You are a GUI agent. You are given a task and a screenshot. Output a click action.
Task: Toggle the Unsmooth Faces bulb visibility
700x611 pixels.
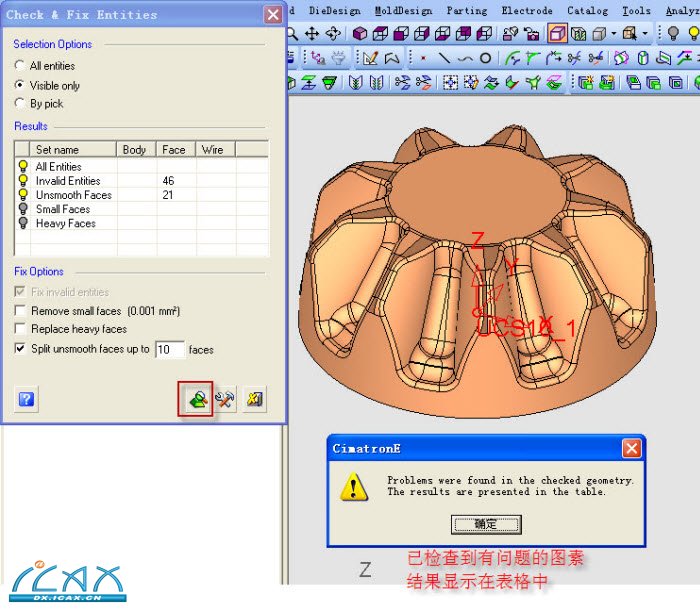coord(23,195)
